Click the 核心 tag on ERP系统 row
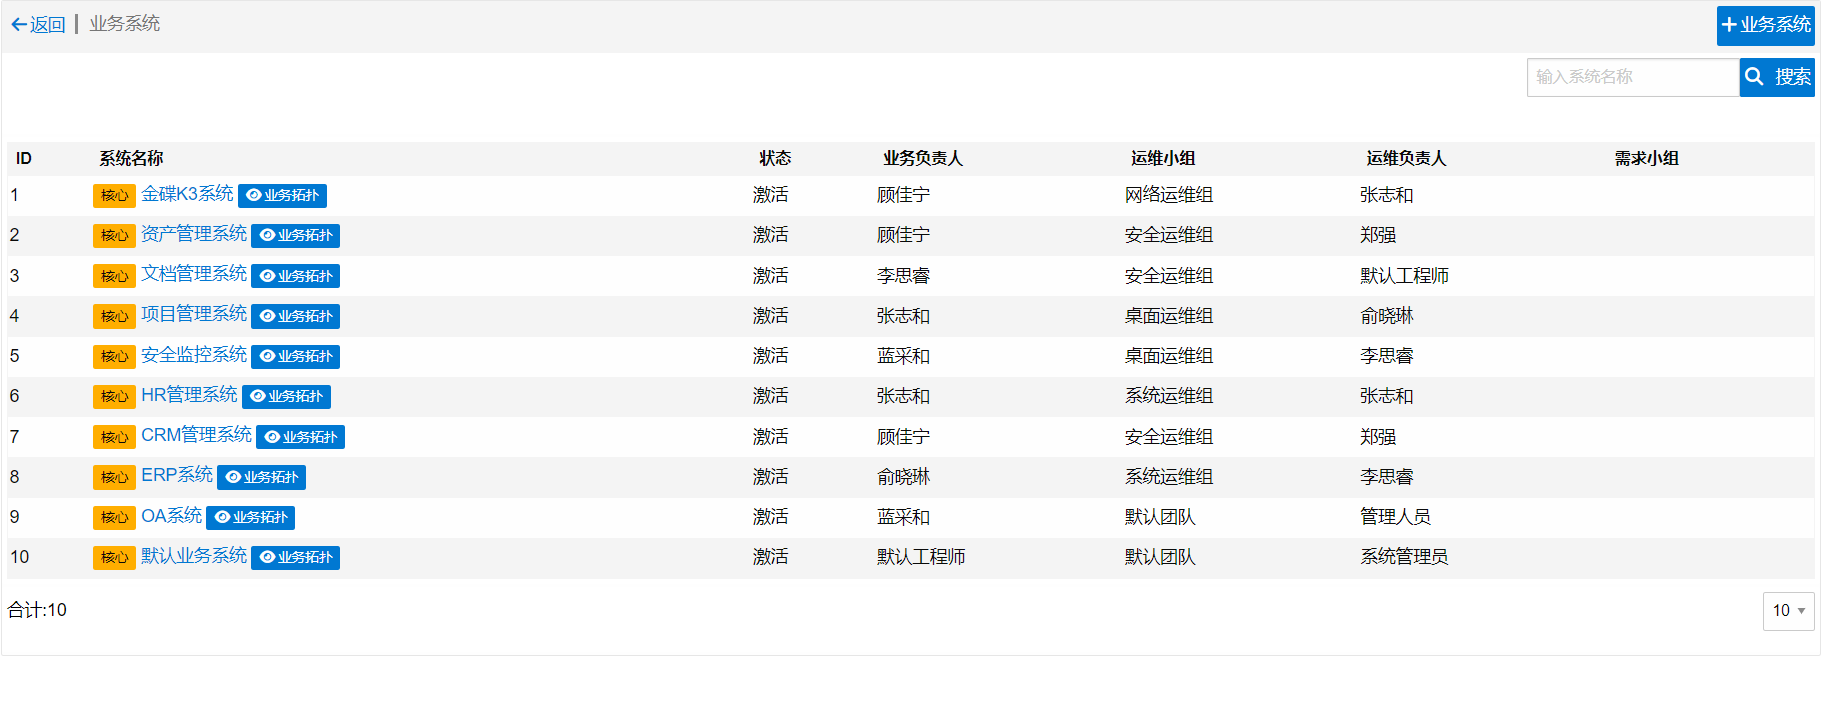The image size is (1822, 709). click(x=114, y=477)
